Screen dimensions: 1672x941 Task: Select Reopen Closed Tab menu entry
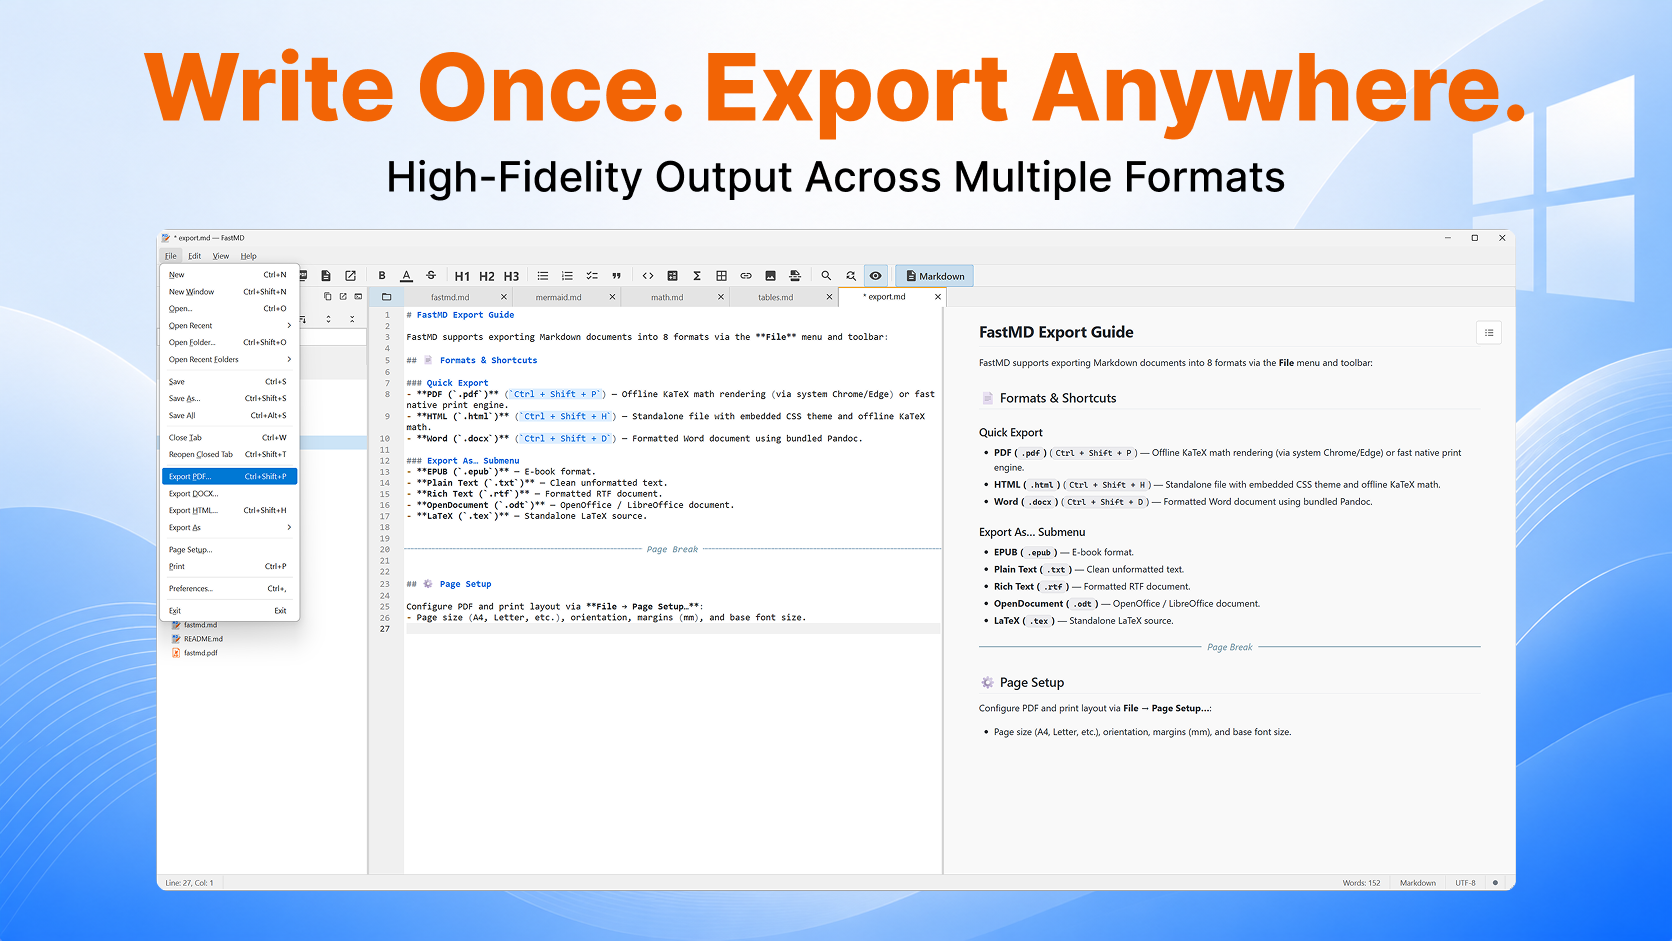click(x=229, y=455)
